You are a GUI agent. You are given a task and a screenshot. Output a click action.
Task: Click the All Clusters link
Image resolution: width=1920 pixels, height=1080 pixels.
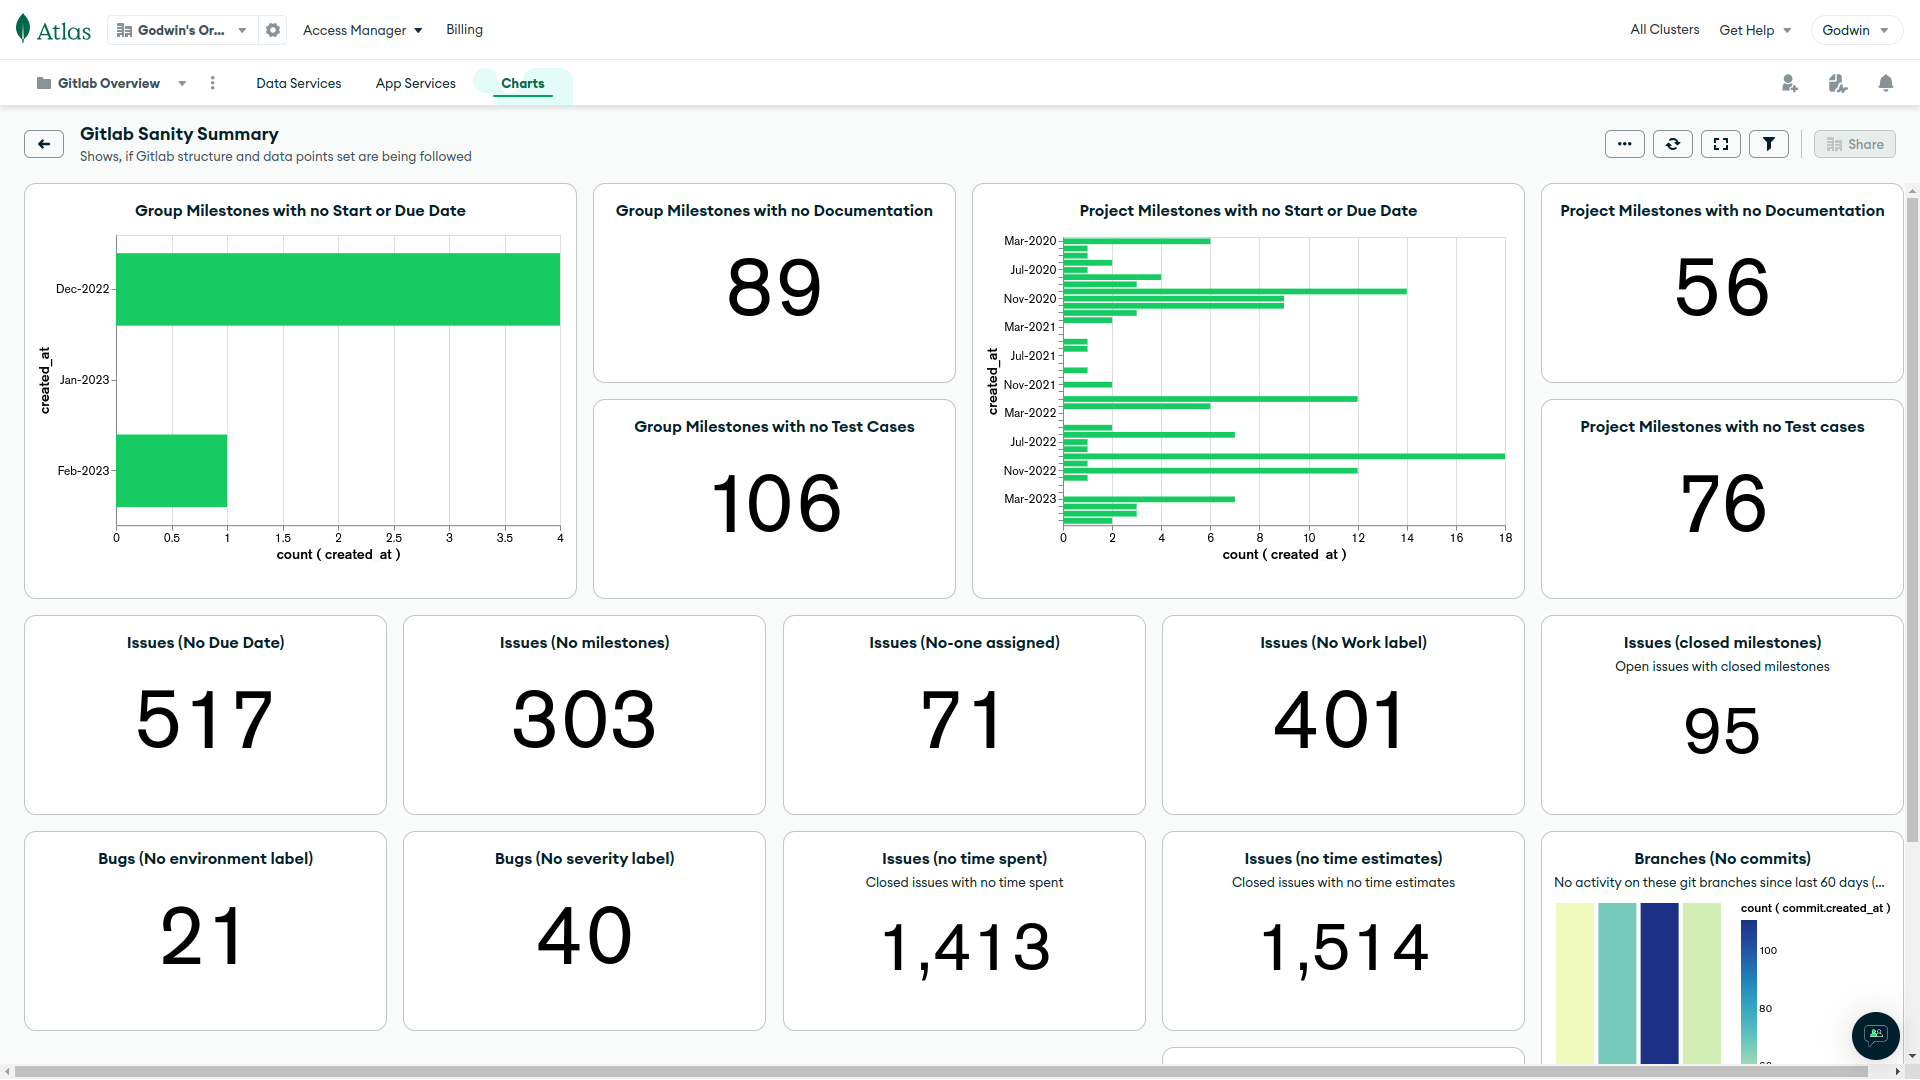[x=1664, y=29]
